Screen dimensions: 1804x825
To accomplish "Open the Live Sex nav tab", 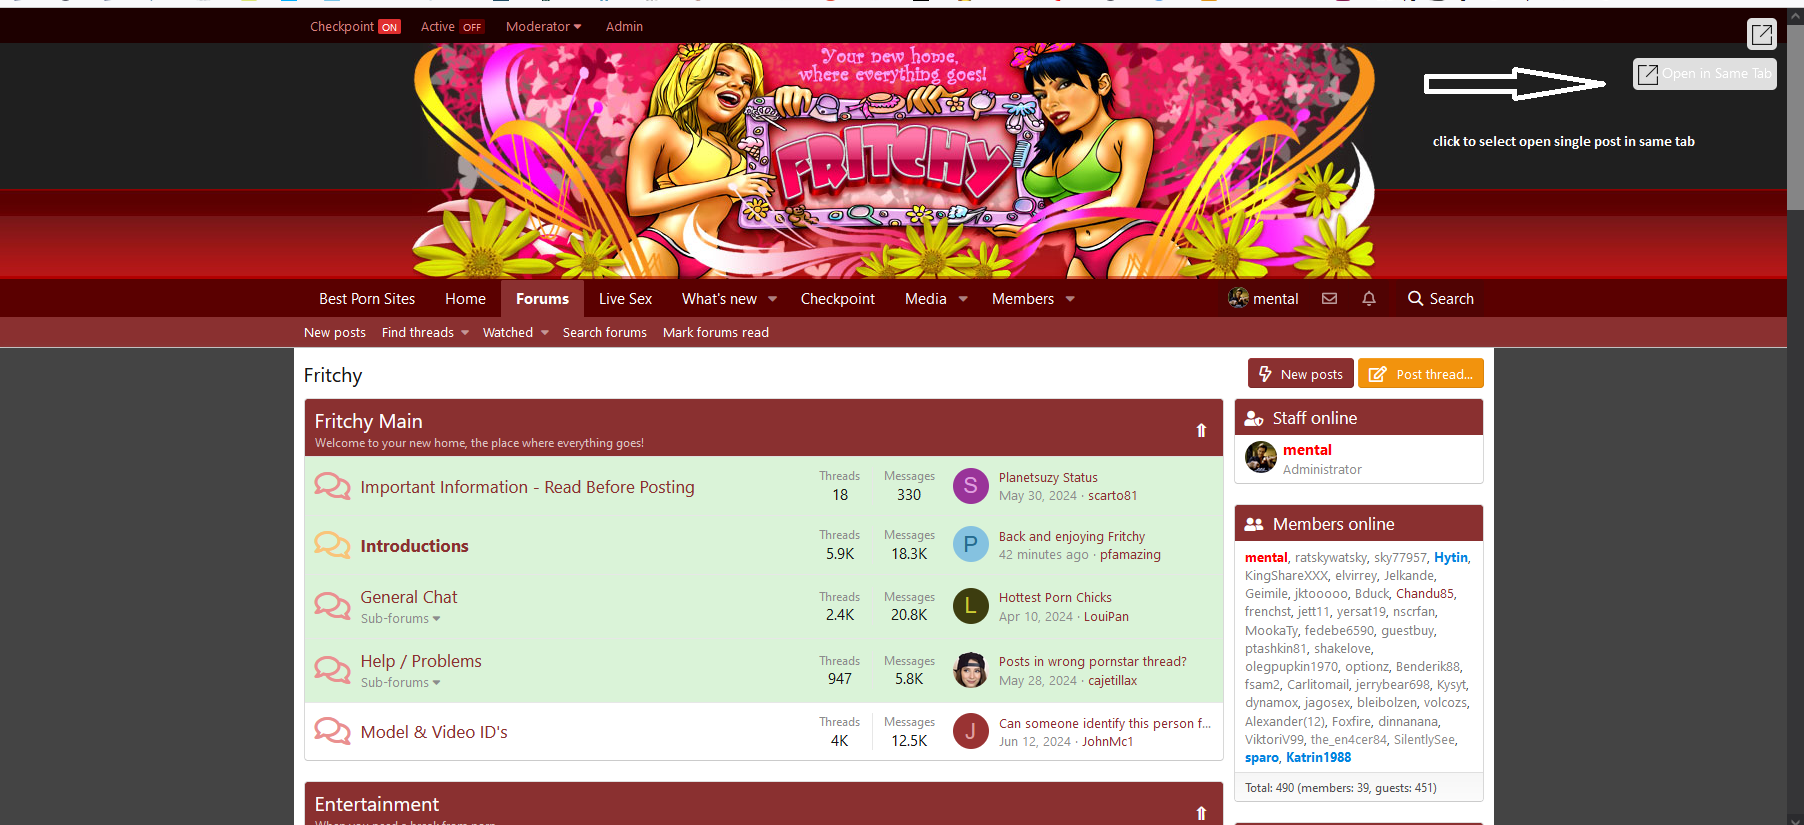I will (x=625, y=299).
